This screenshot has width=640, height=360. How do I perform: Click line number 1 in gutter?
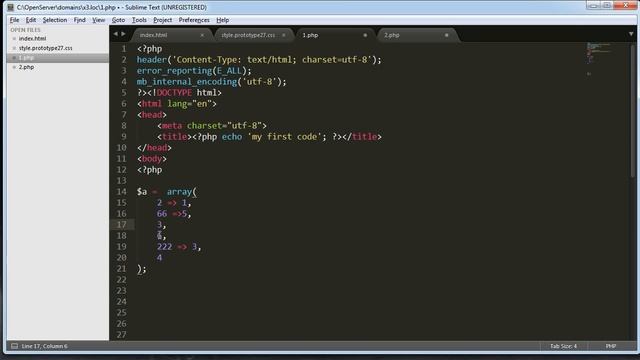click(124, 49)
